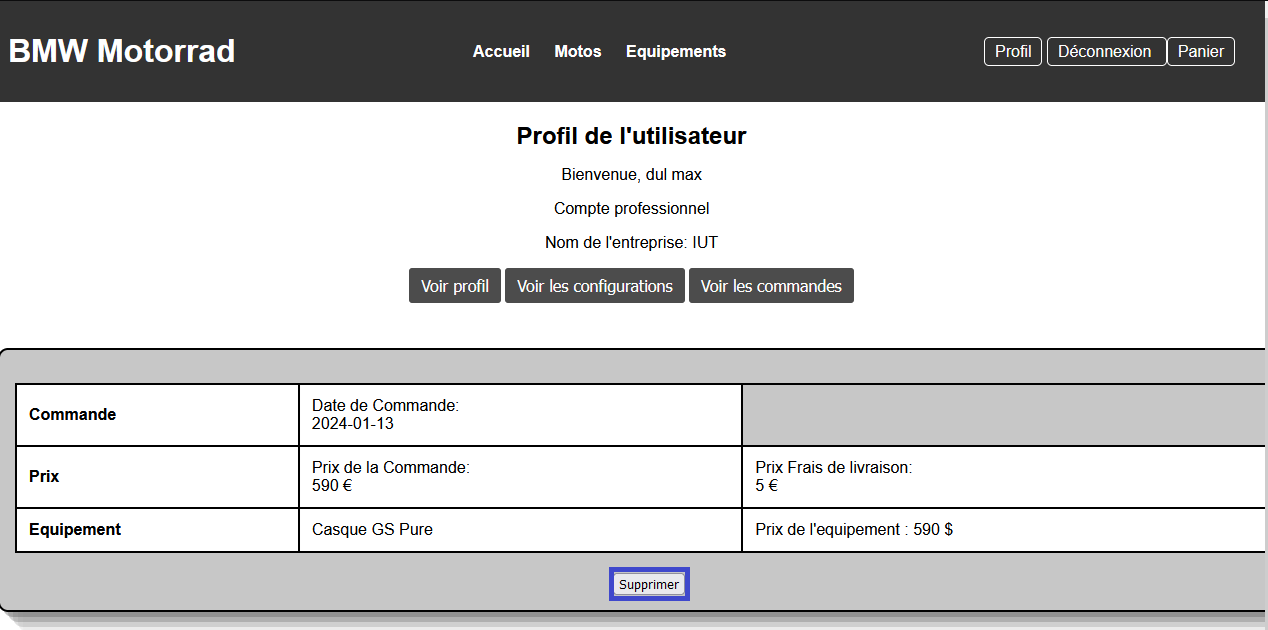
Task: Click the 'Prix de la Commande' 590 € cell
Action: 520,477
